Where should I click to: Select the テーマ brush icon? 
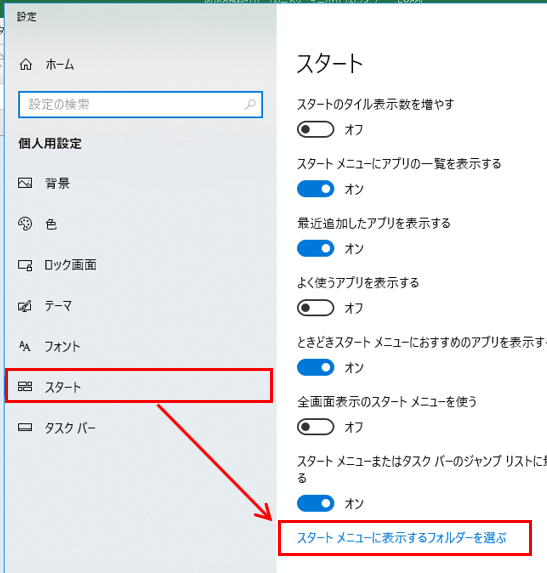tap(25, 306)
